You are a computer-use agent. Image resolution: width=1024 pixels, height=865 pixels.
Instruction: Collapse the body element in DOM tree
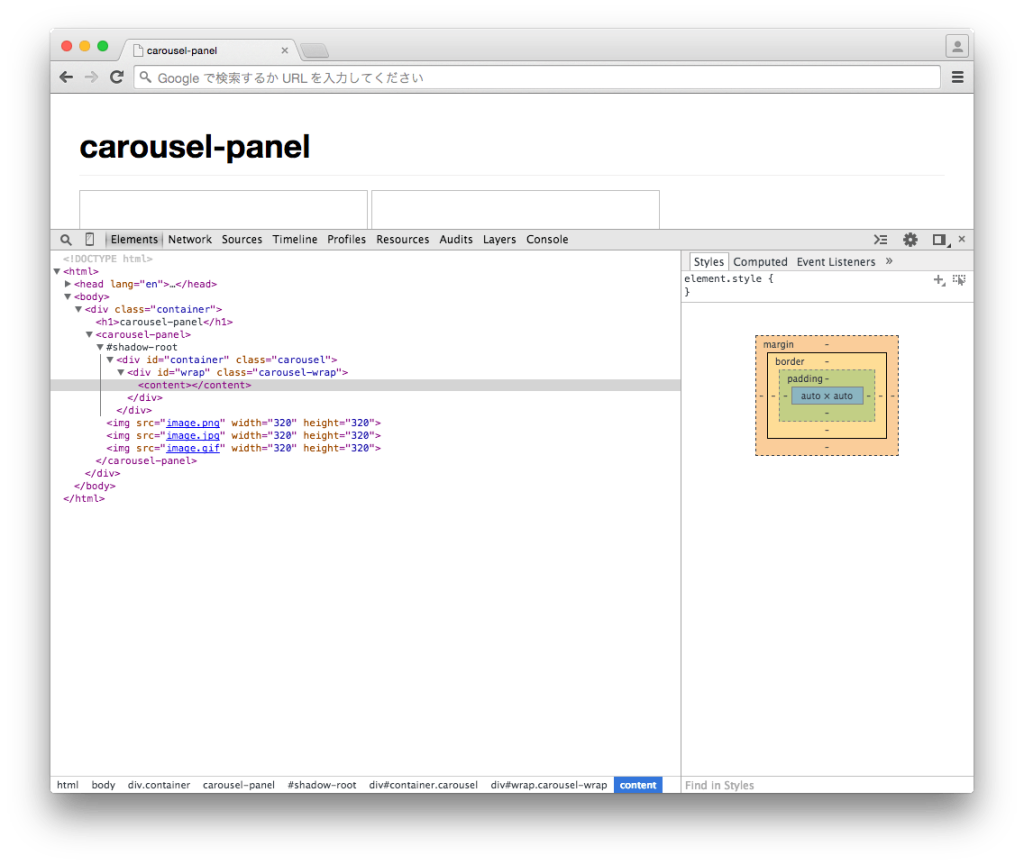[x=68, y=296]
